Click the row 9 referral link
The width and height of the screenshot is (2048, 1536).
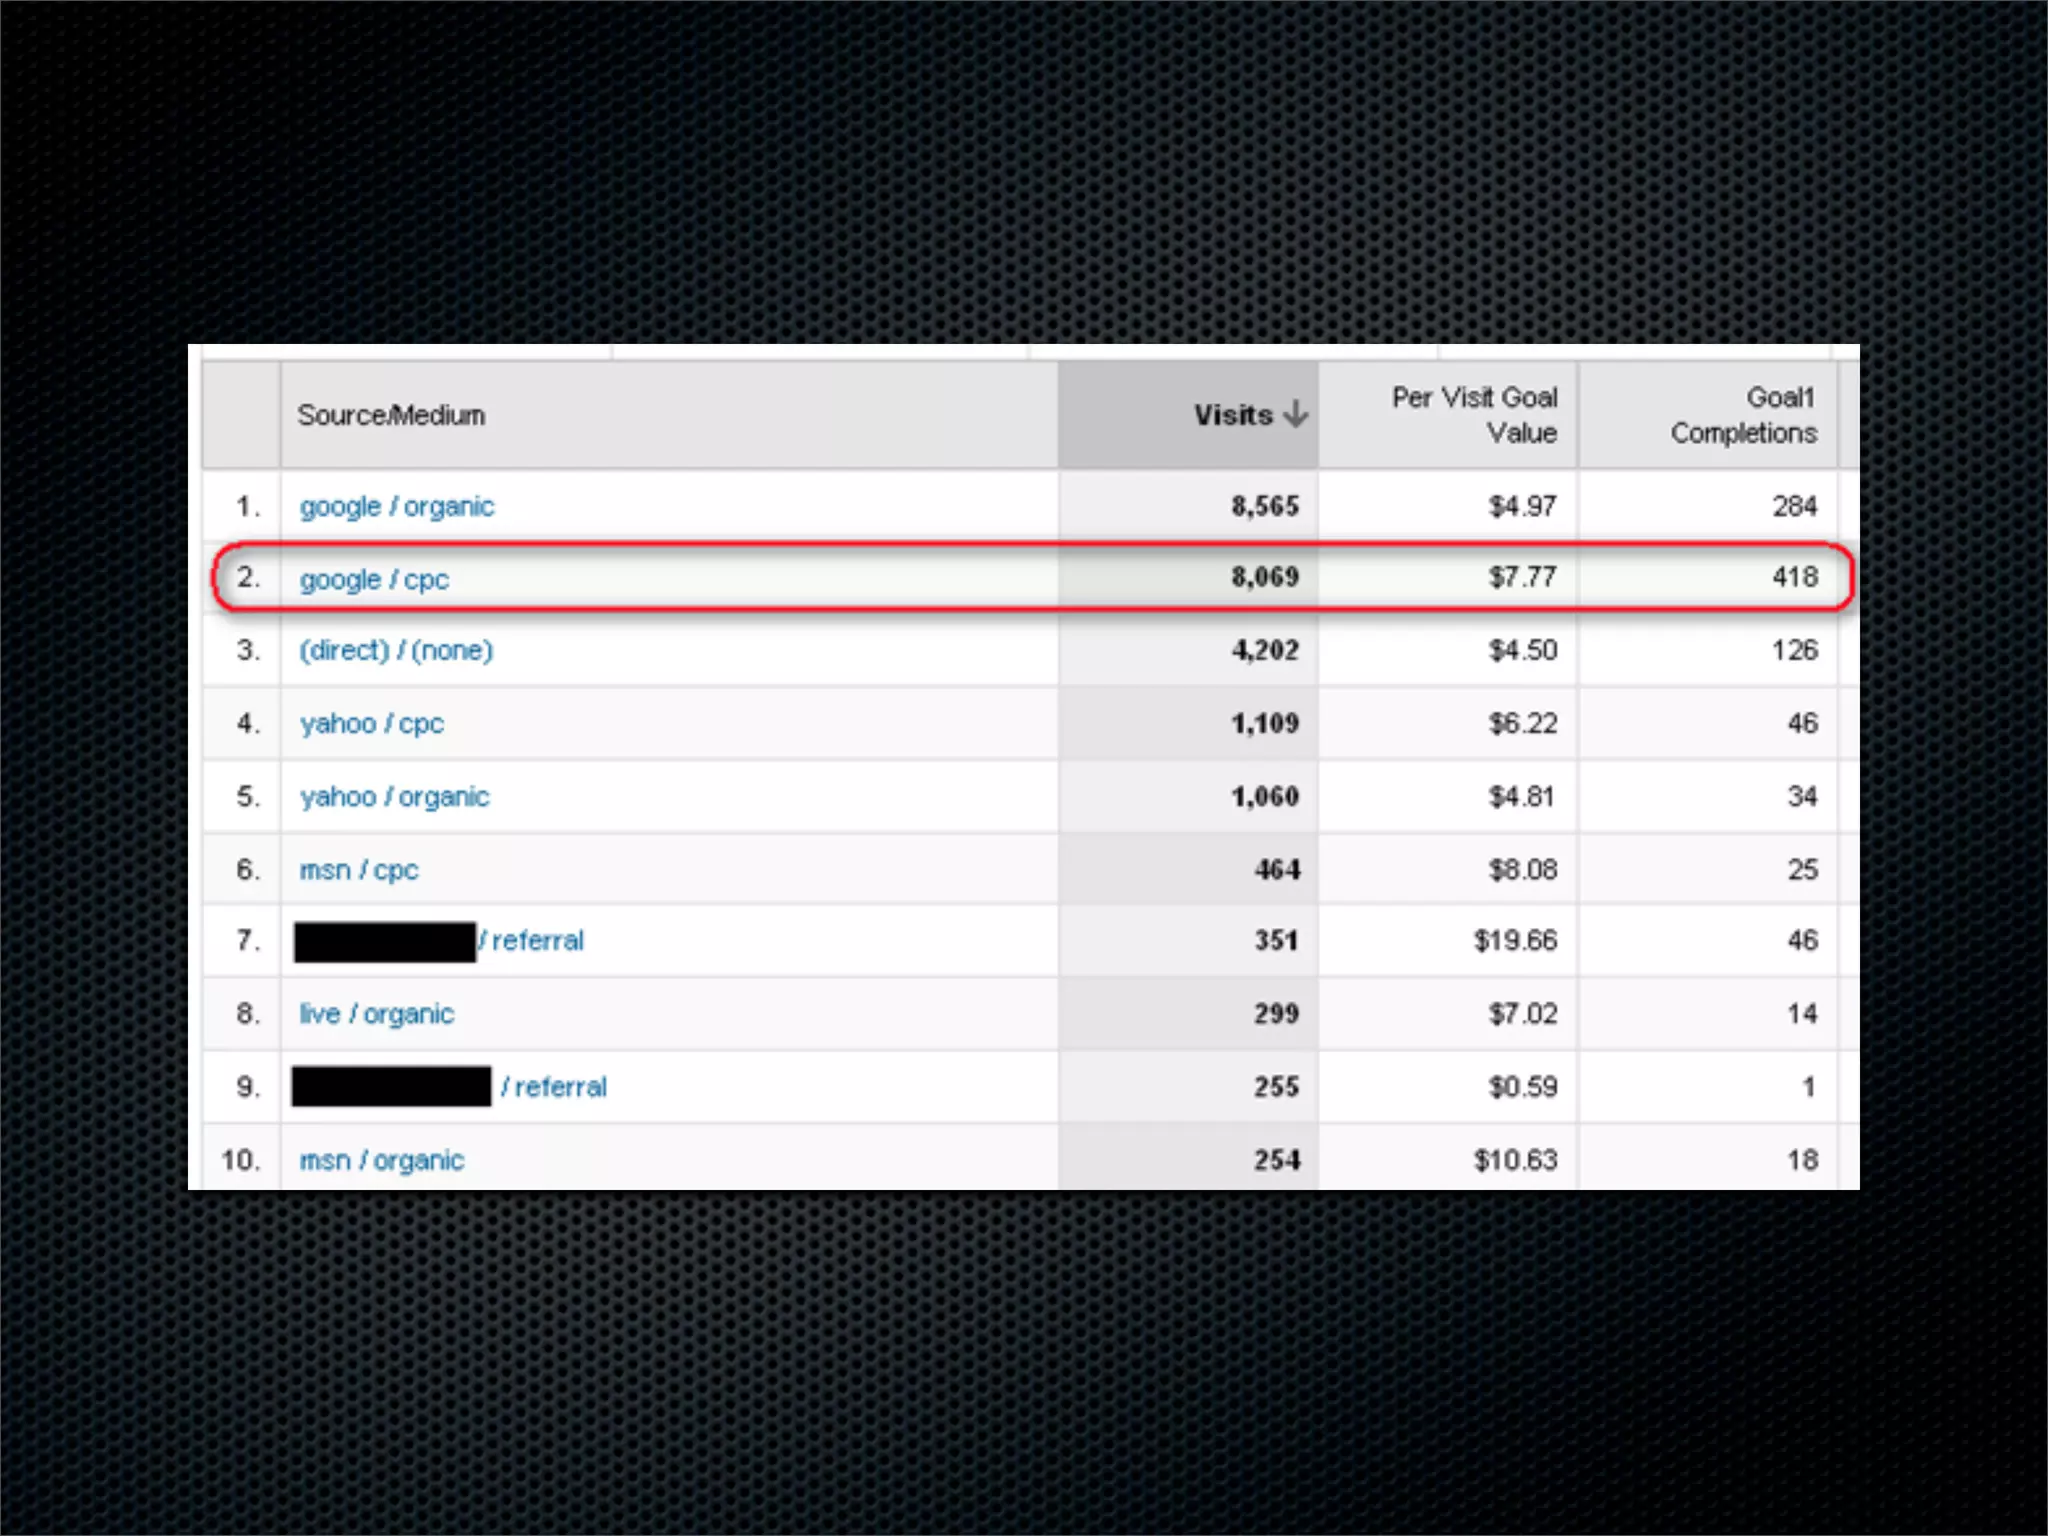pos(555,1087)
